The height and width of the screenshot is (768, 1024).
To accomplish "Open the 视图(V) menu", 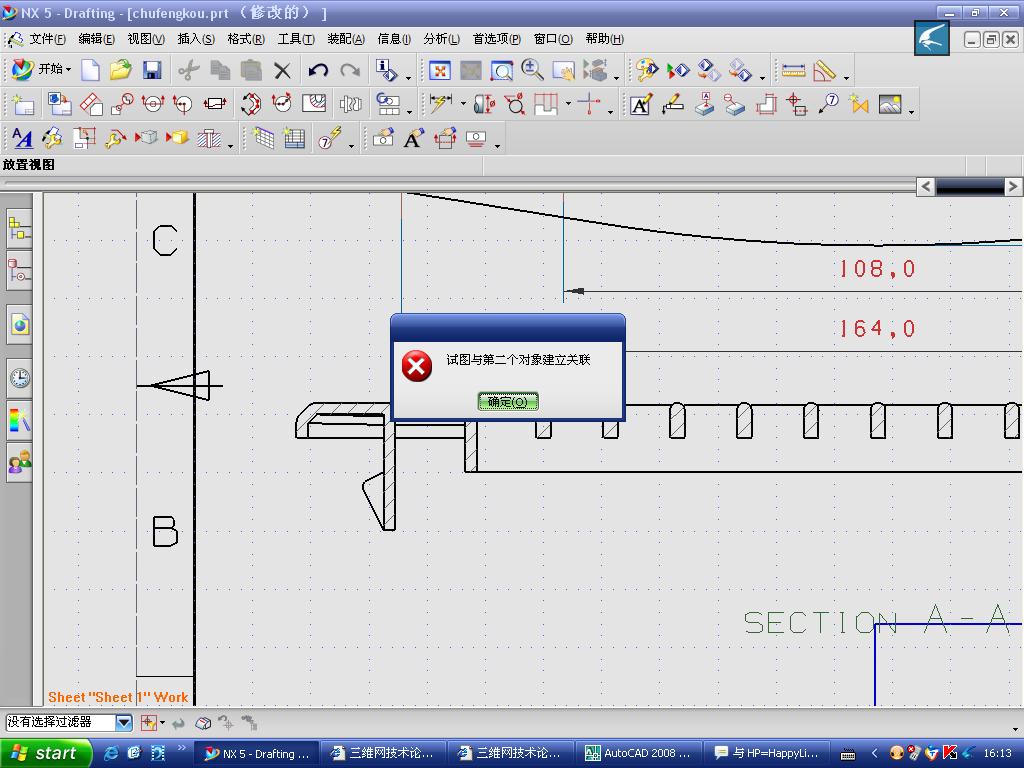I will coord(146,39).
